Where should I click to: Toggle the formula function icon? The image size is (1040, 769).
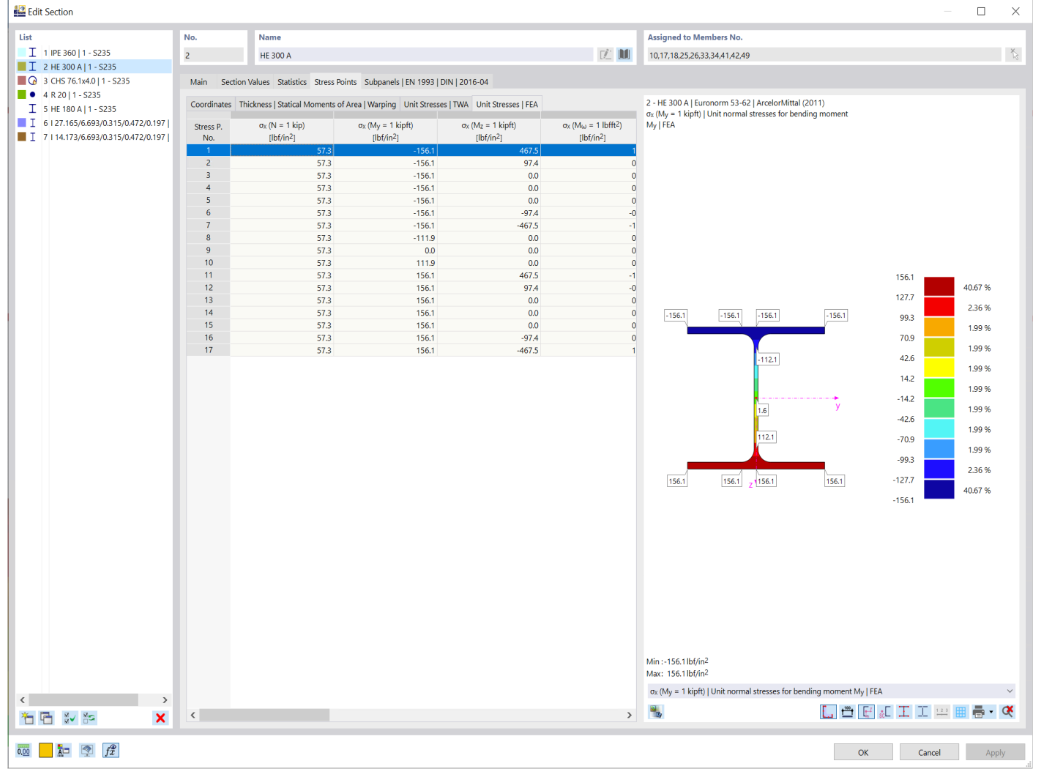111,750
